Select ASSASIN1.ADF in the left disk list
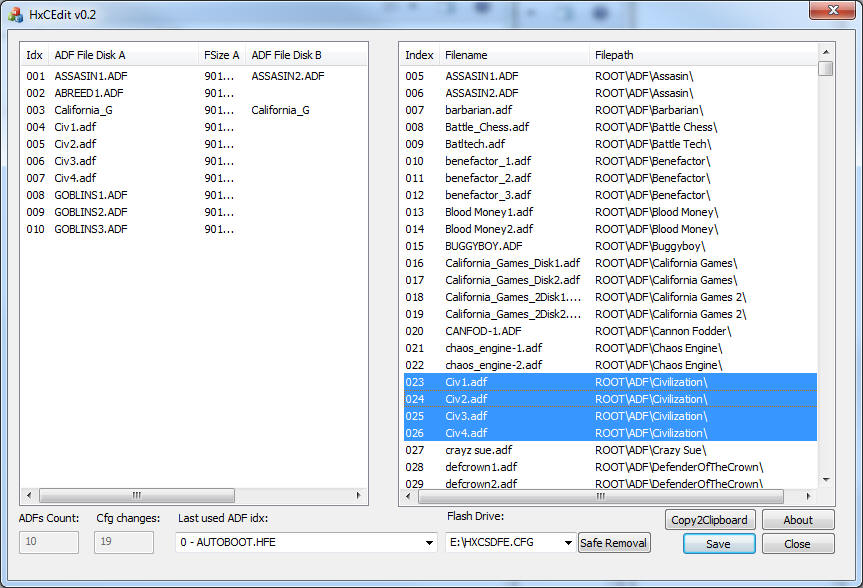 coord(90,76)
